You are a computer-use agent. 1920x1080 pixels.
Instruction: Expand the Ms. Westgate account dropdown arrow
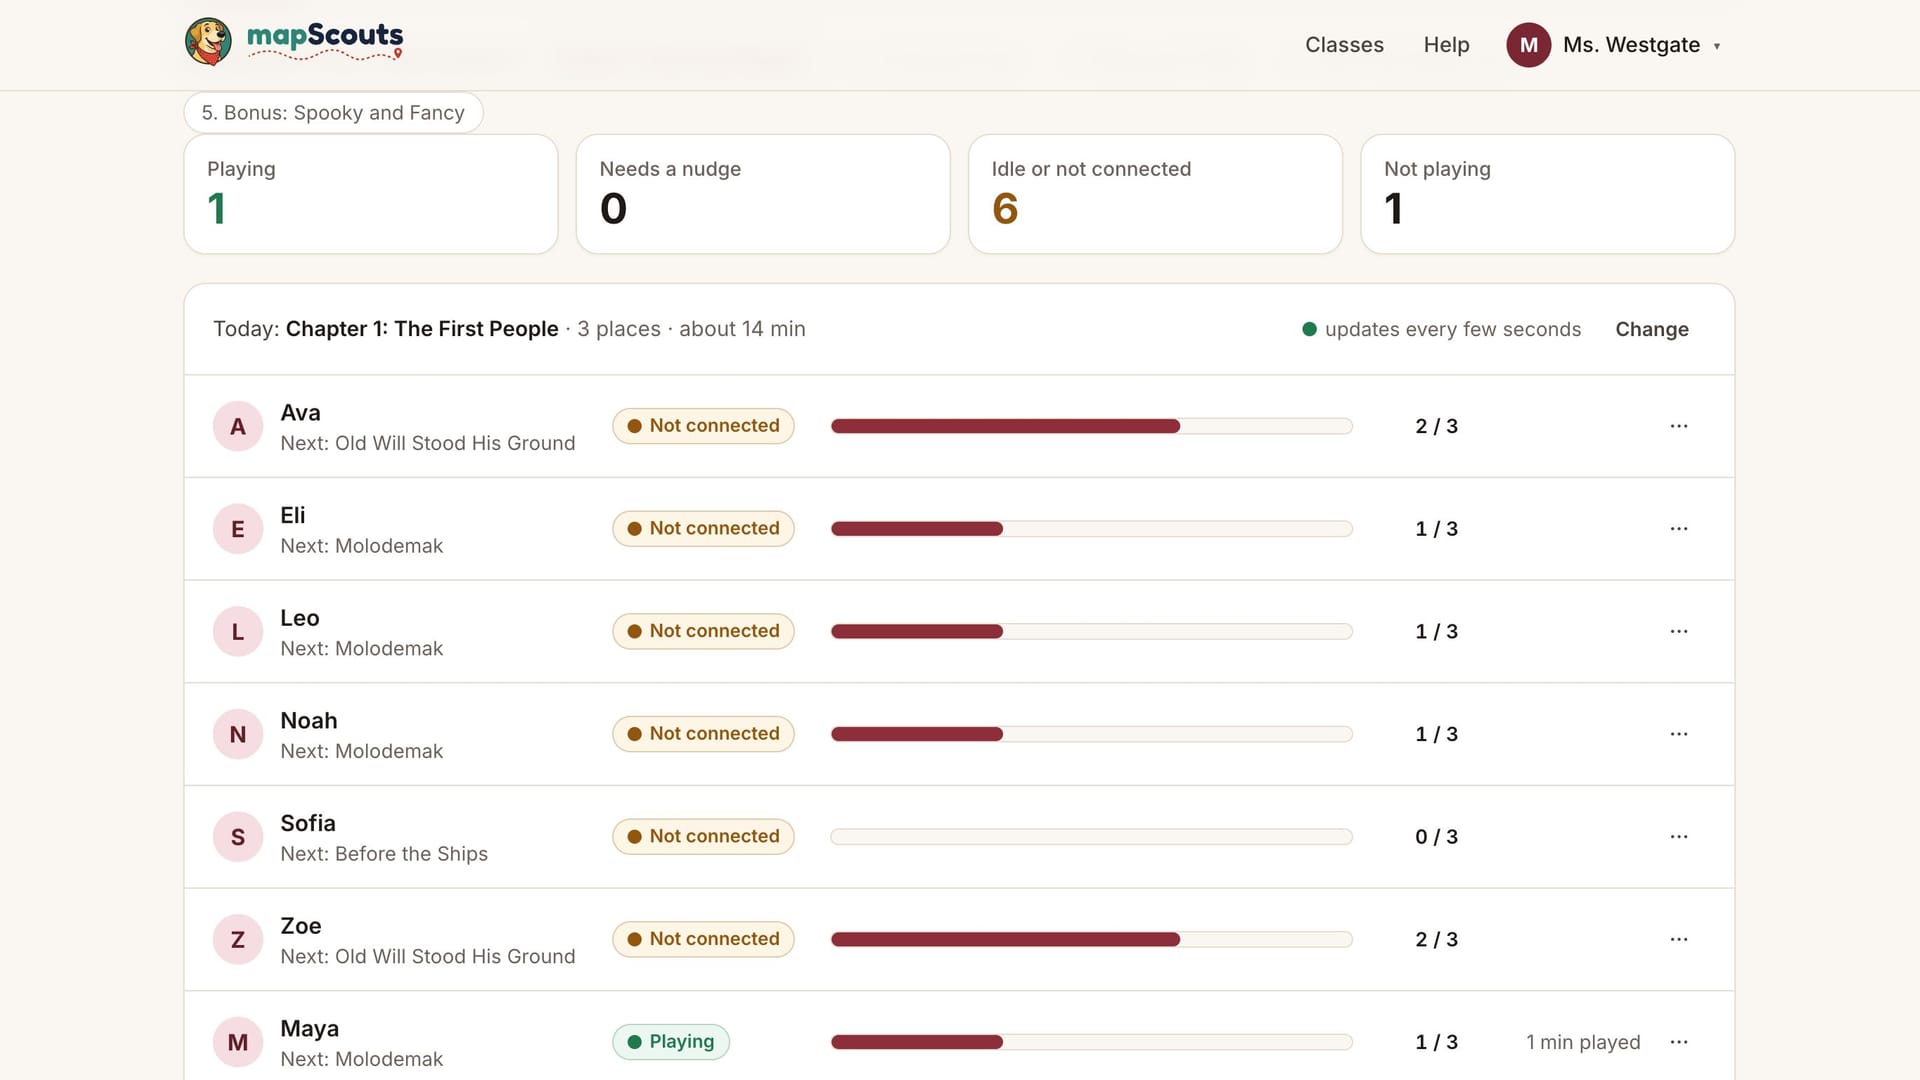tap(1716, 46)
